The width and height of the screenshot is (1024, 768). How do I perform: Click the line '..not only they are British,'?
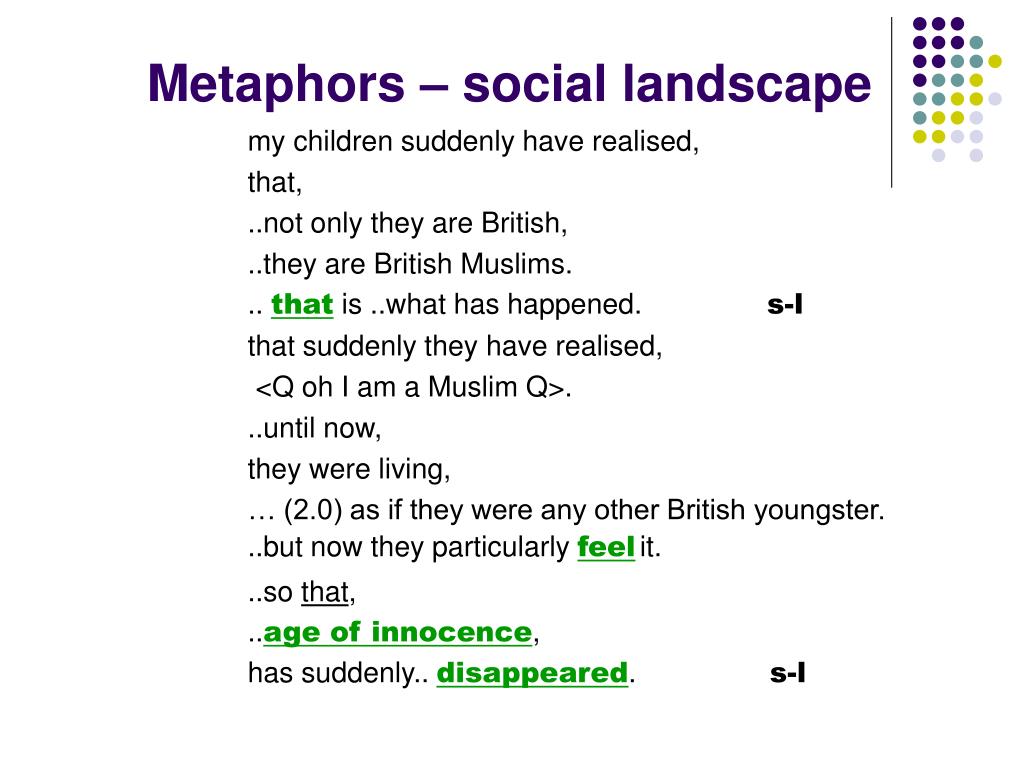click(408, 223)
